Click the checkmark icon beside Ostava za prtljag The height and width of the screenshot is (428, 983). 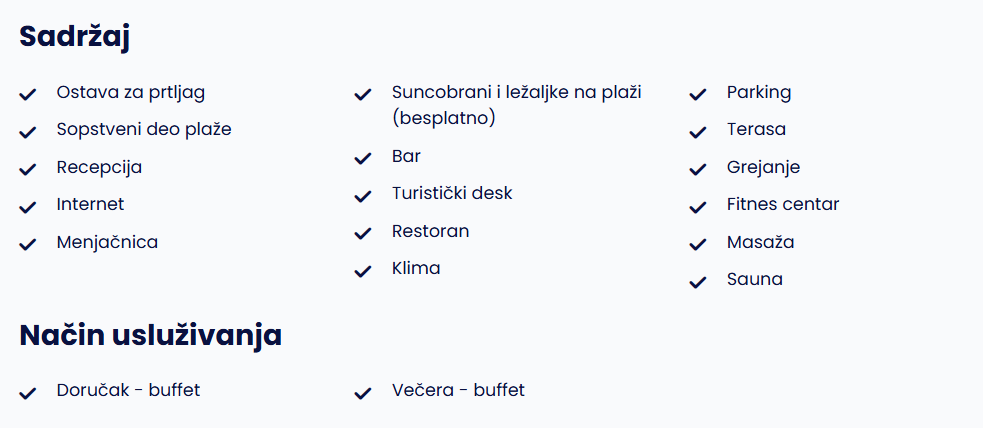point(27,95)
